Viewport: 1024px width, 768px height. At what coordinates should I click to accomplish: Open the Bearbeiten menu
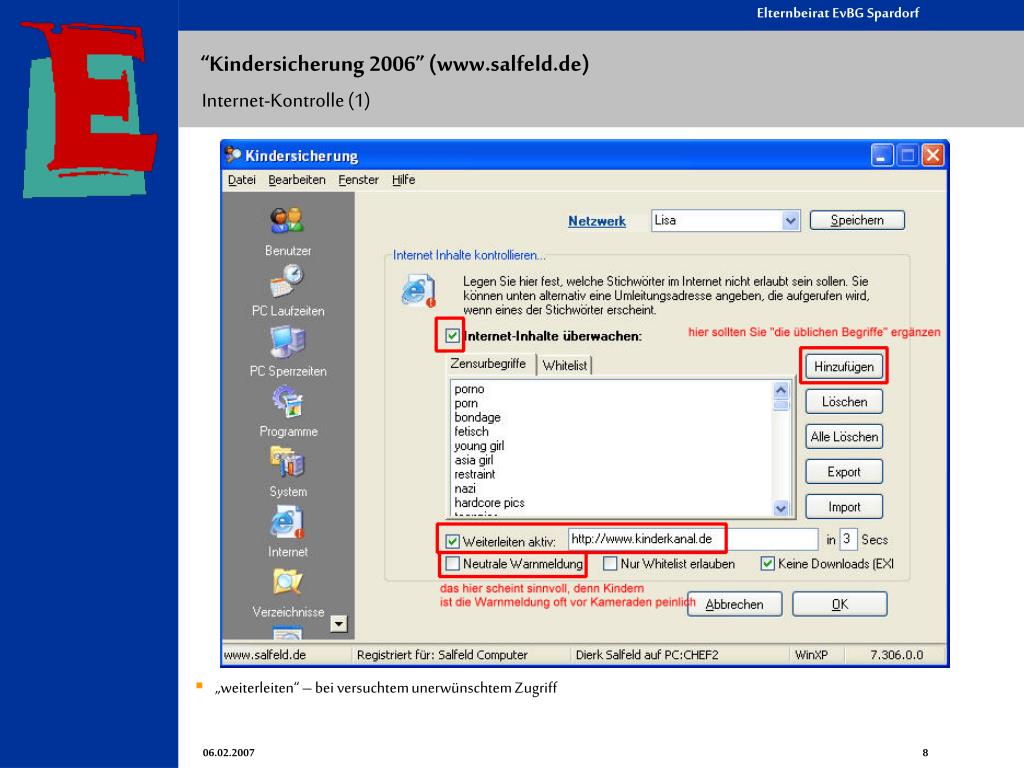point(296,180)
